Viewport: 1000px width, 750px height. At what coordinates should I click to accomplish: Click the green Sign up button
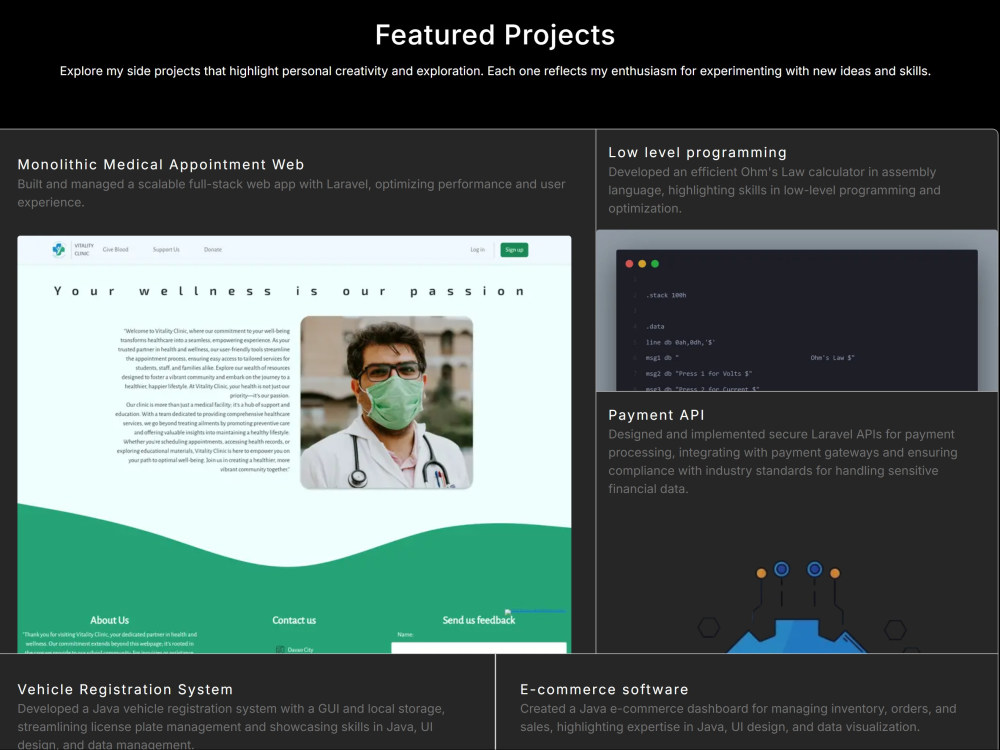(514, 249)
